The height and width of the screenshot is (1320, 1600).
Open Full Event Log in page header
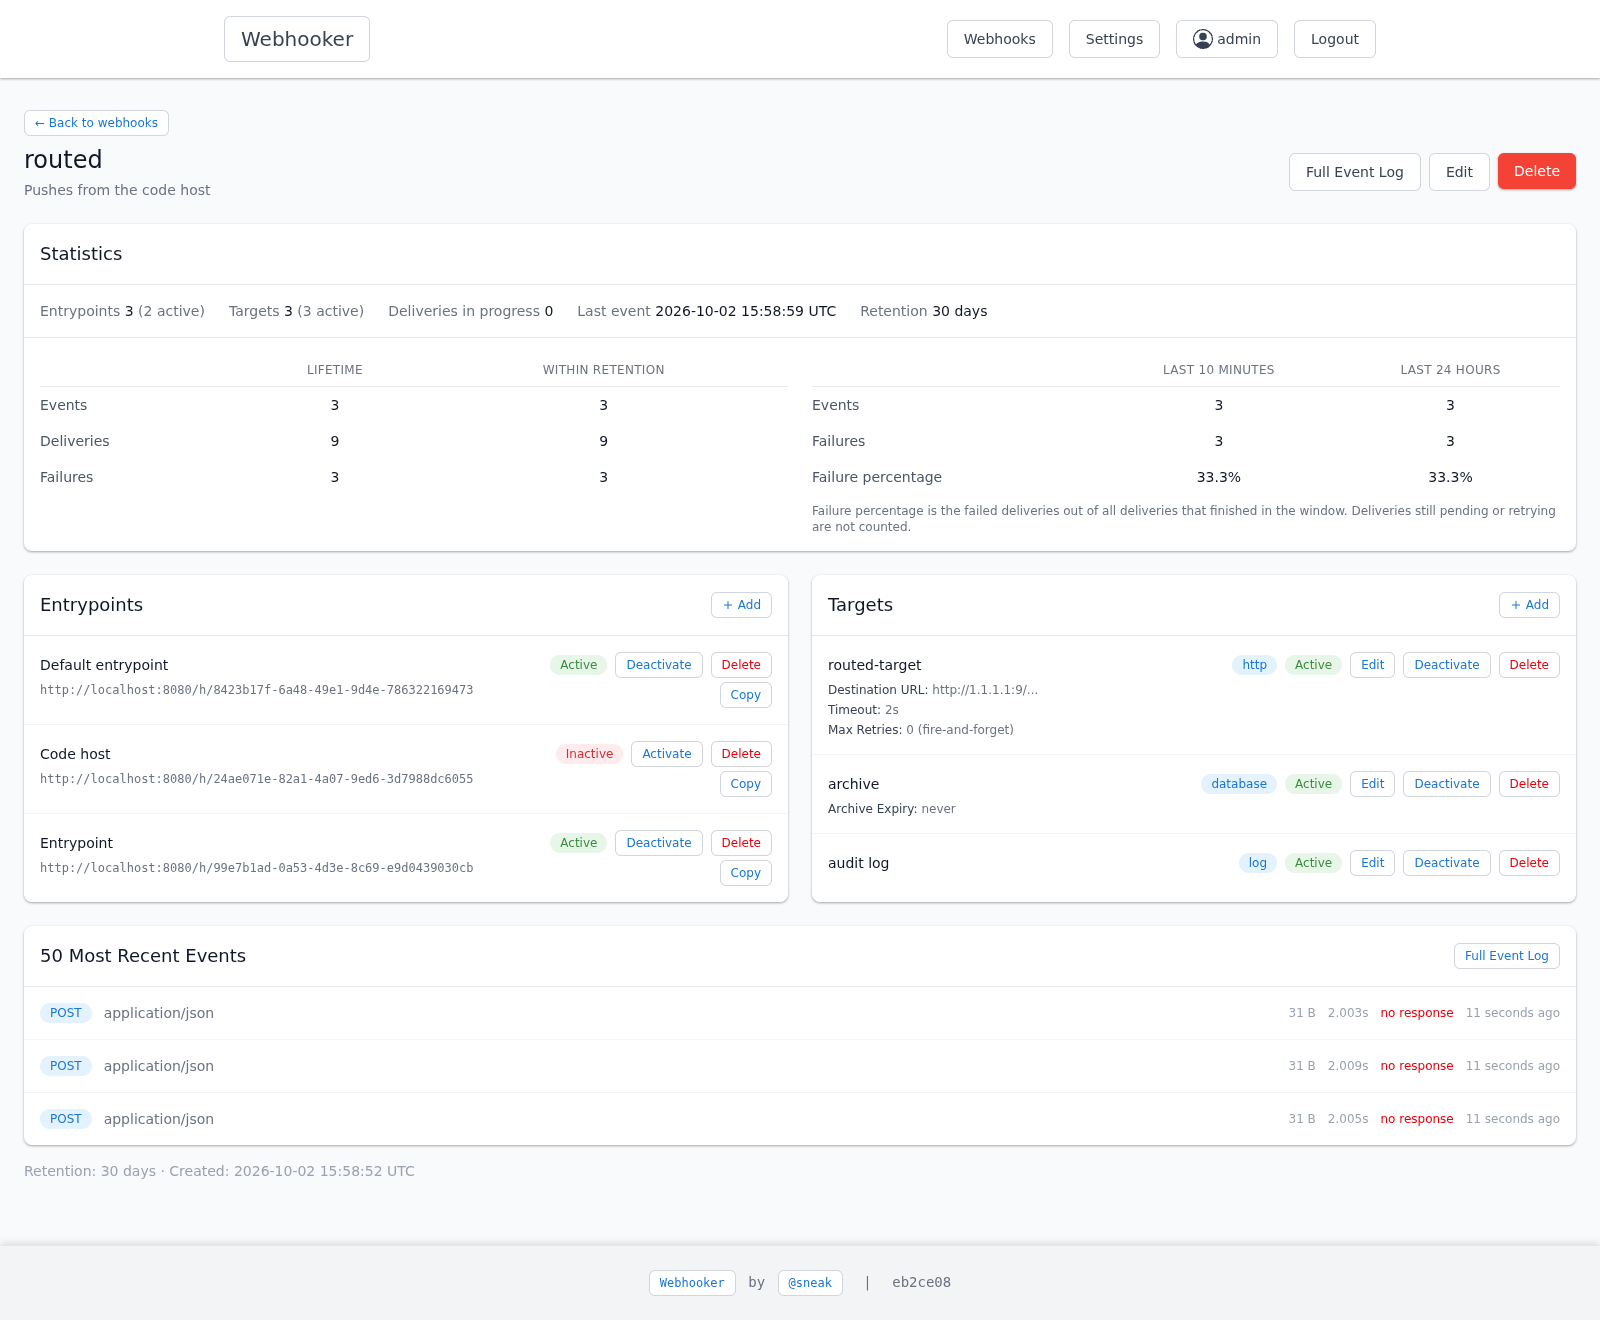point(1354,172)
